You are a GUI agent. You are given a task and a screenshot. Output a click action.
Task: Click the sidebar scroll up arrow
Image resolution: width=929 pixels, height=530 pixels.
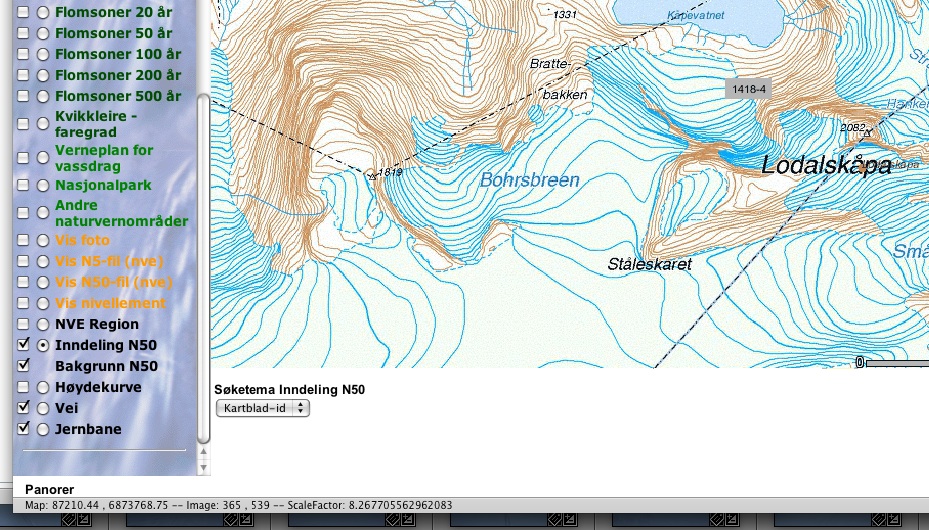coord(205,454)
